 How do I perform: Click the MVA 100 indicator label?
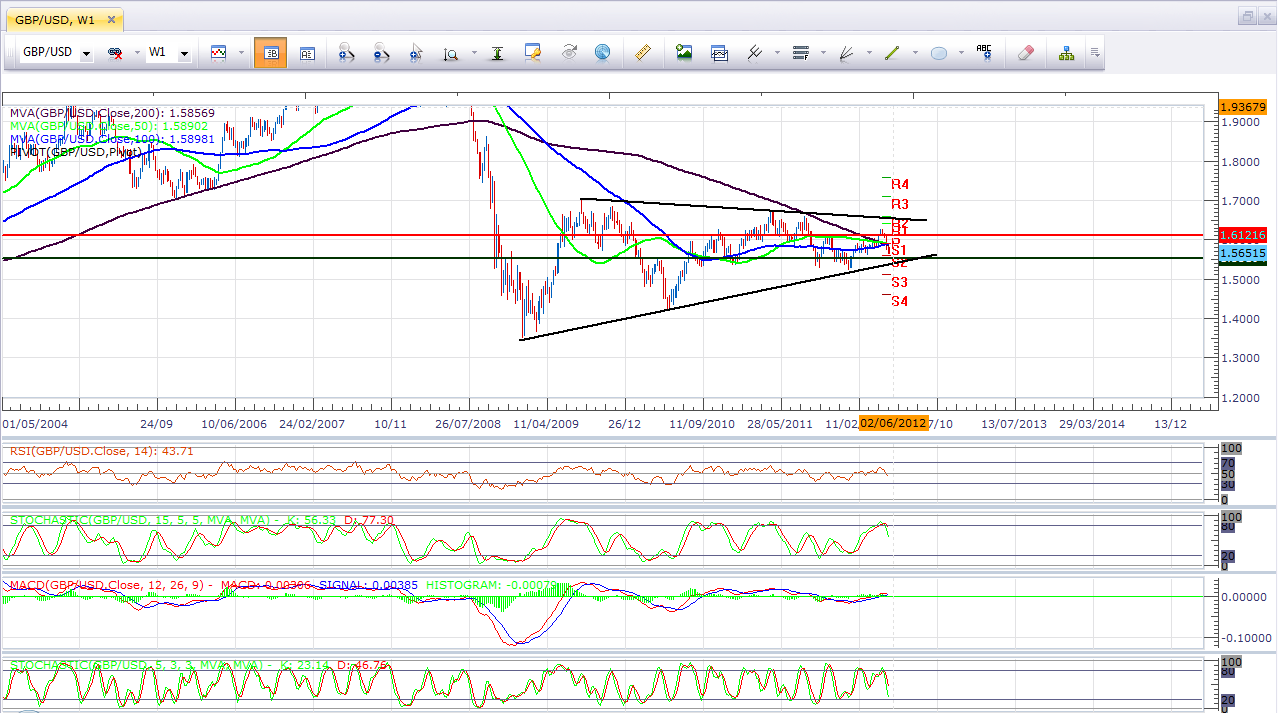coord(113,138)
